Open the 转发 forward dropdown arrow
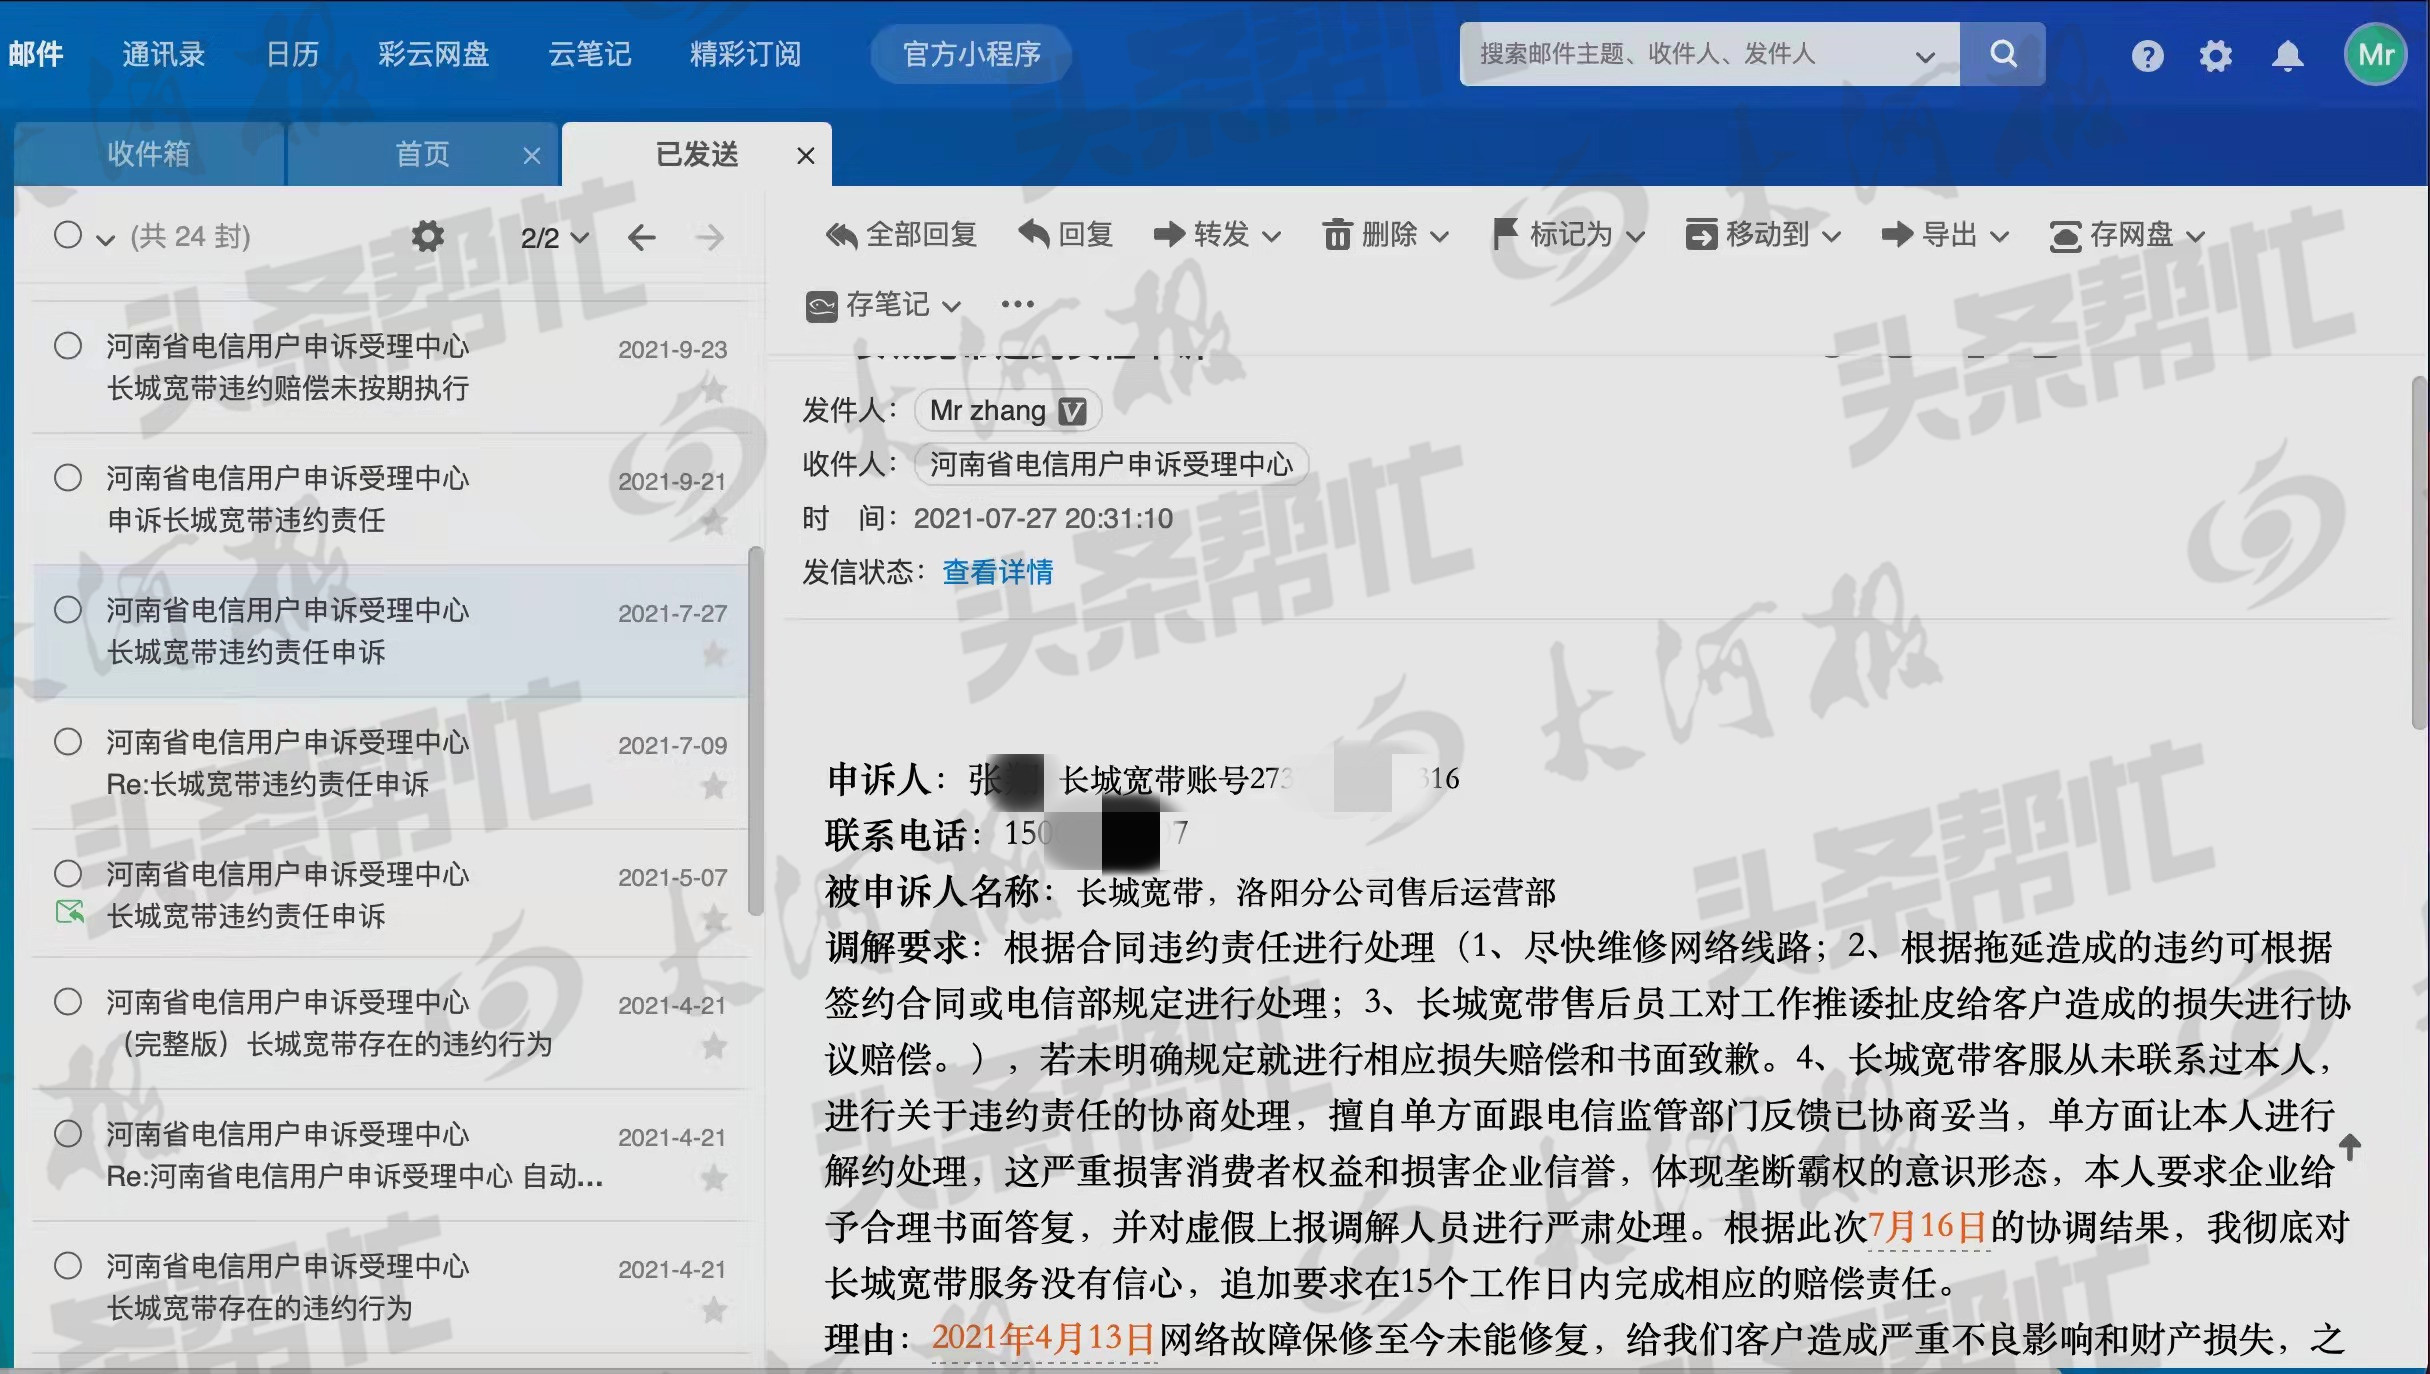The height and width of the screenshot is (1374, 2430). (x=1271, y=237)
